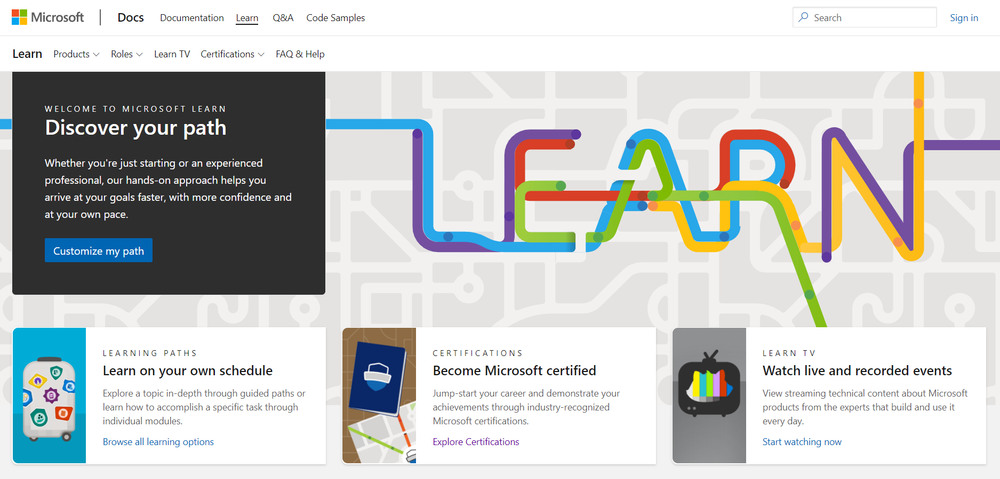Image resolution: width=1000 pixels, height=479 pixels.
Task: Click the Become Microsoft certified heading
Action: tap(514, 371)
